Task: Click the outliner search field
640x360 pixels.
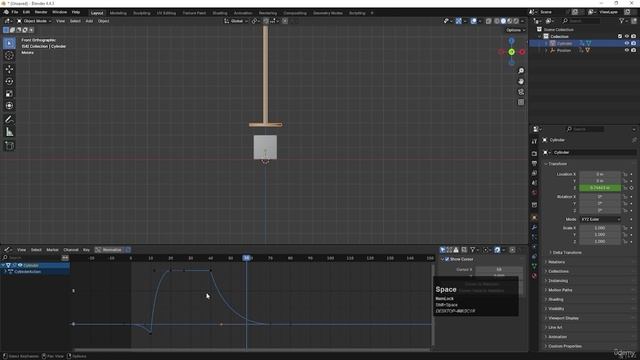Action: [582, 21]
